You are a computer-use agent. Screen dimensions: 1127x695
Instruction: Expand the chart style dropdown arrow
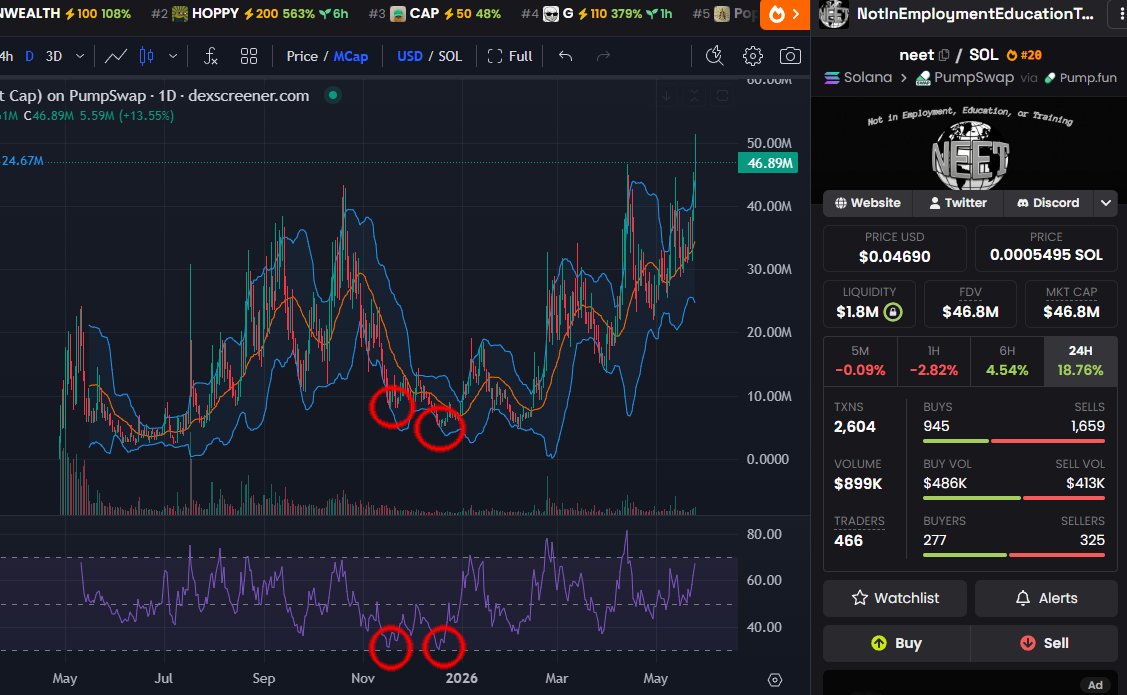[173, 56]
